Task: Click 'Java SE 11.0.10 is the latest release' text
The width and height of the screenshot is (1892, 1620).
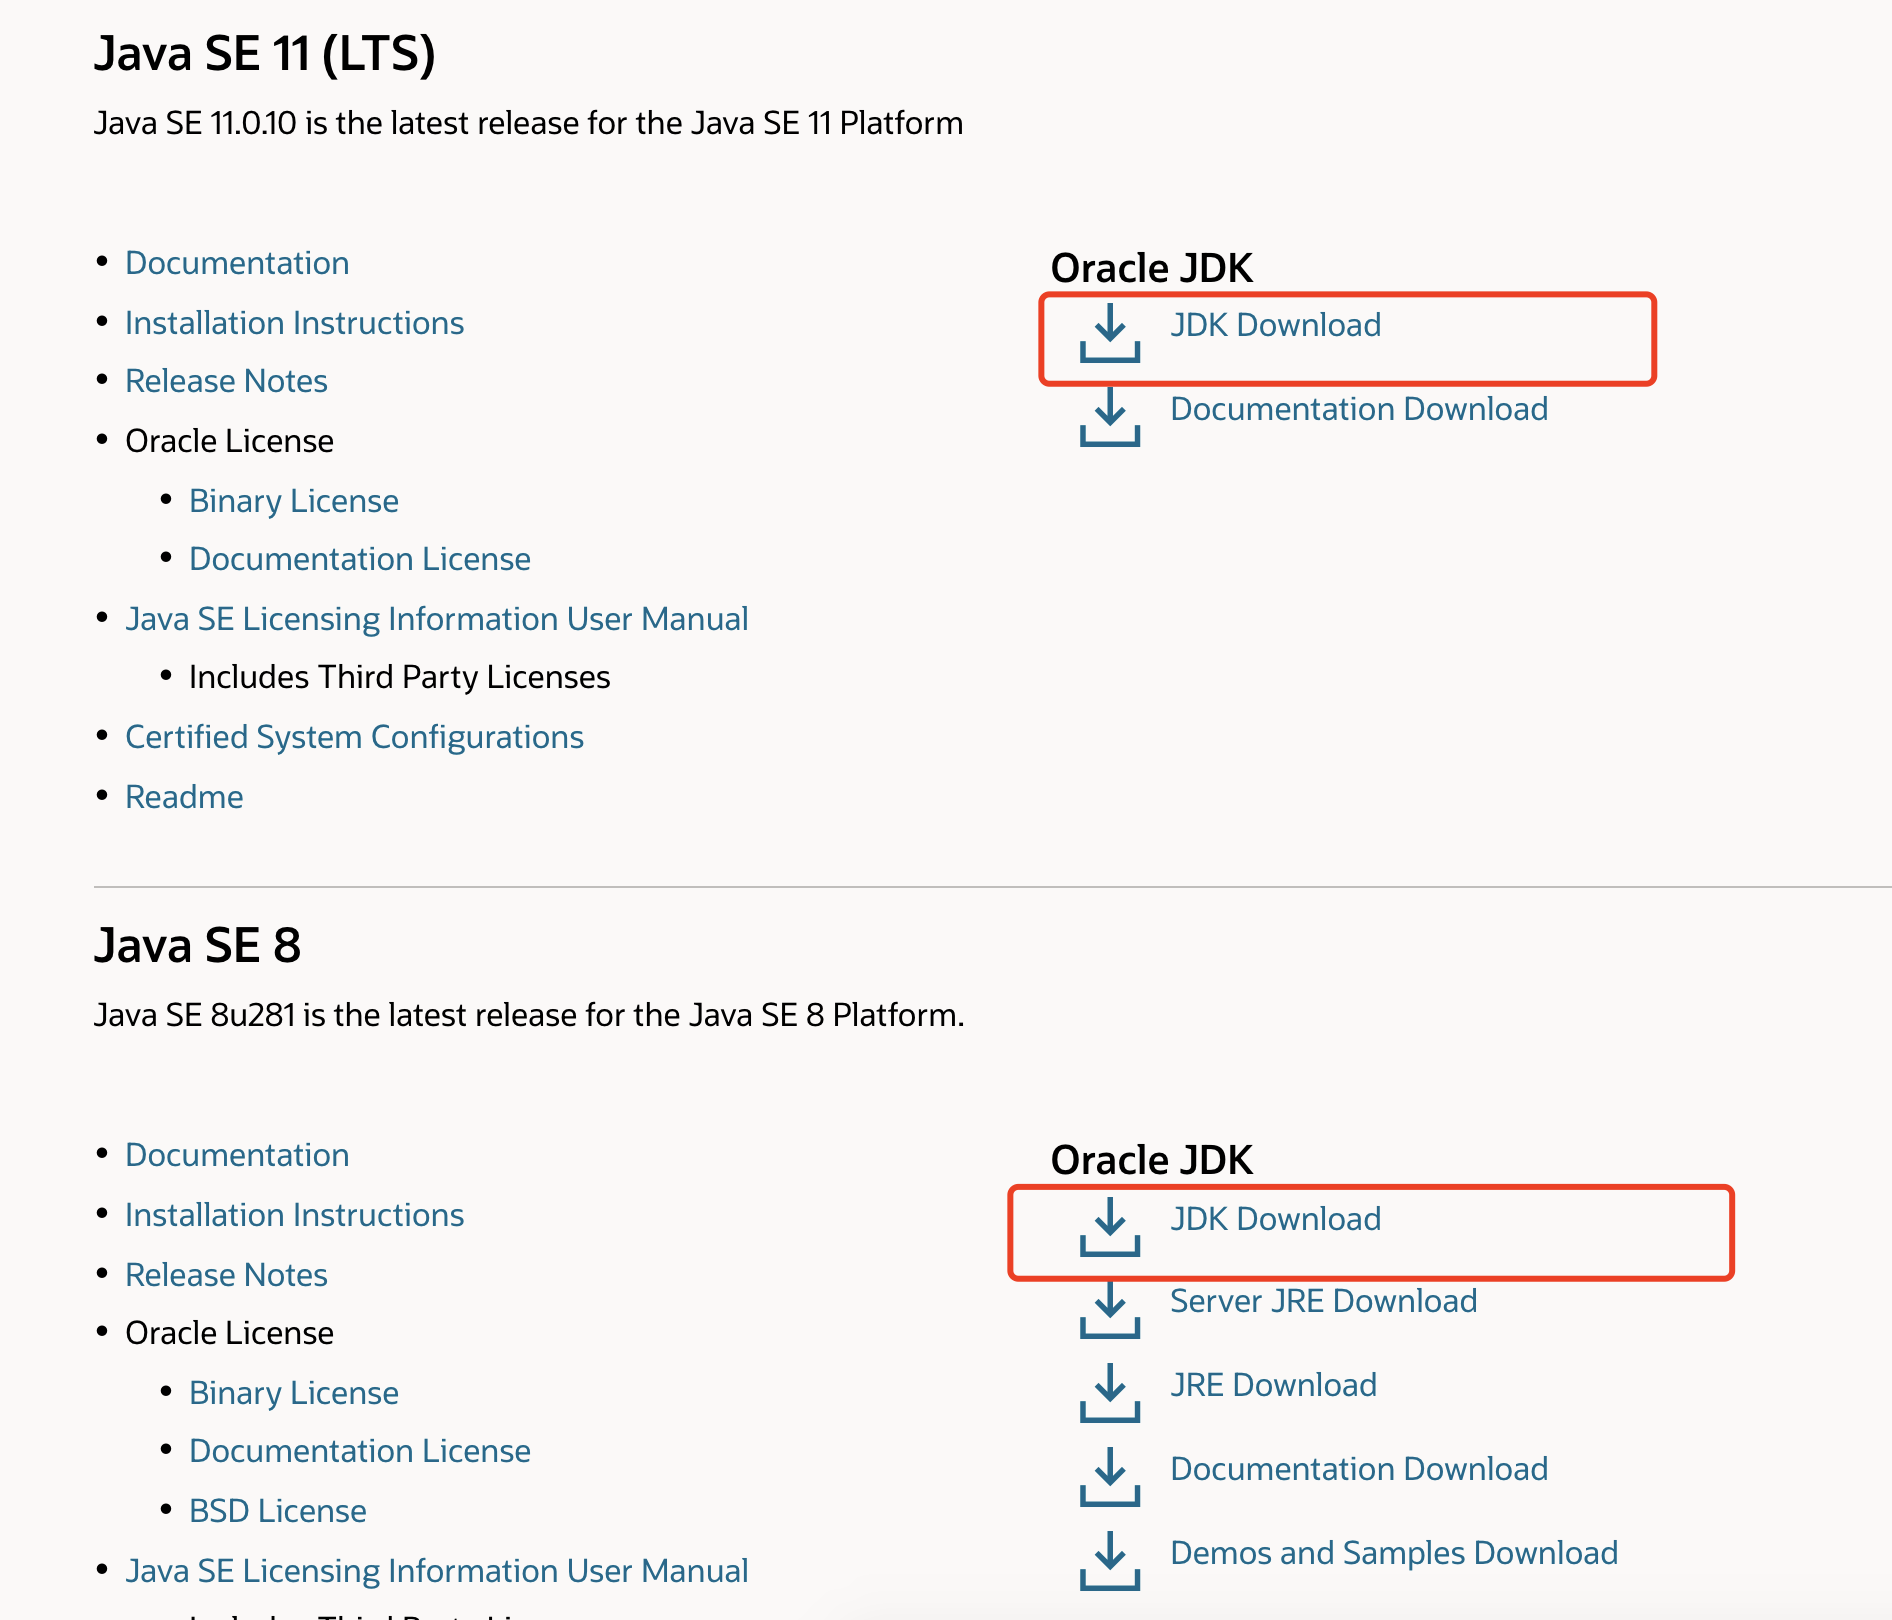Action: 528,123
